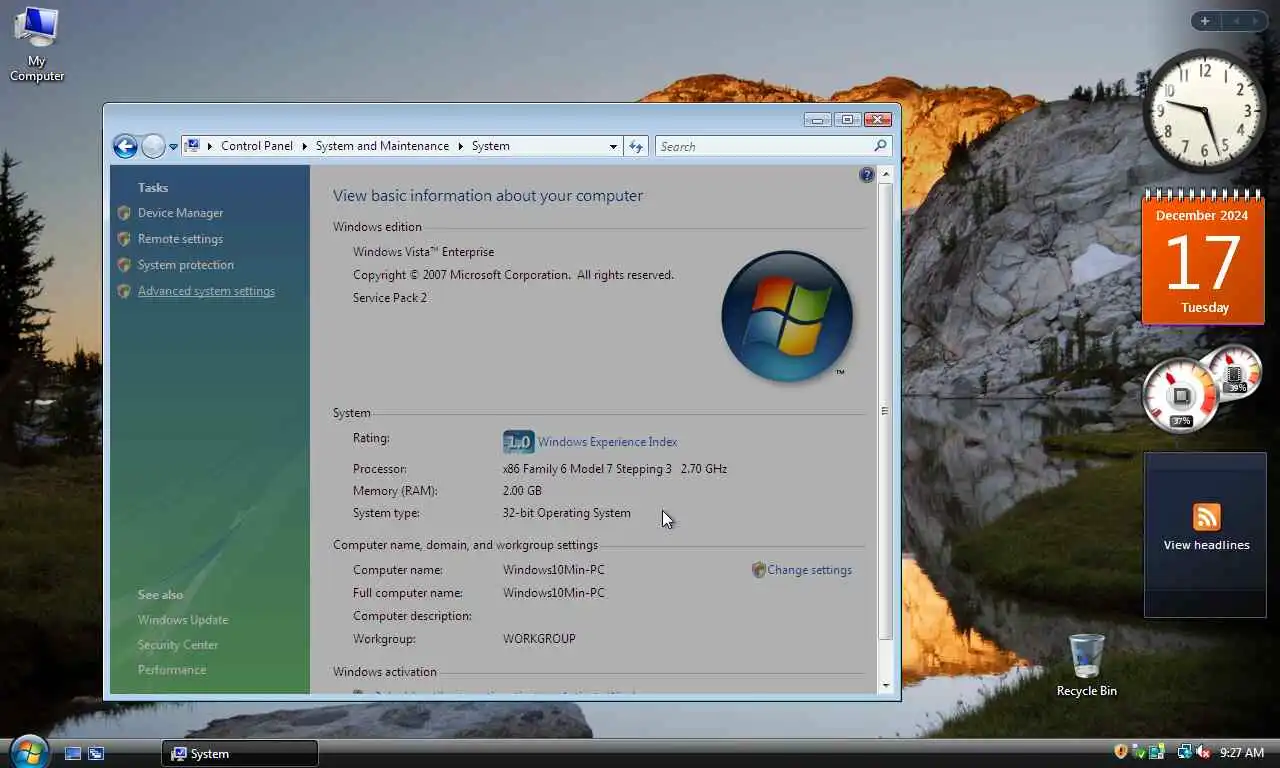Screen dimensions: 1280x768
Task: Click the green checkmark tray icon
Action: click(x=1139, y=751)
